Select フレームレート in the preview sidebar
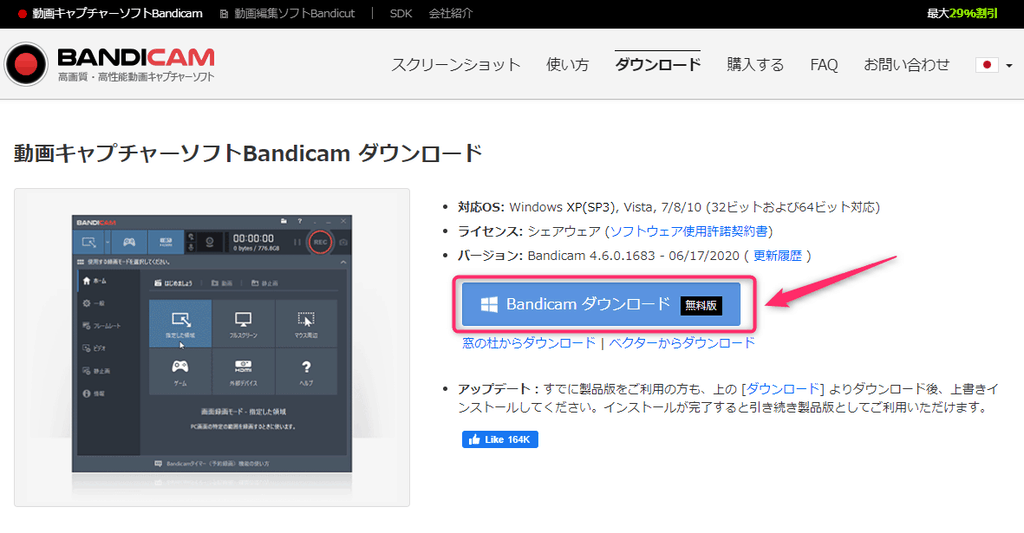The image size is (1024, 533). point(102,325)
